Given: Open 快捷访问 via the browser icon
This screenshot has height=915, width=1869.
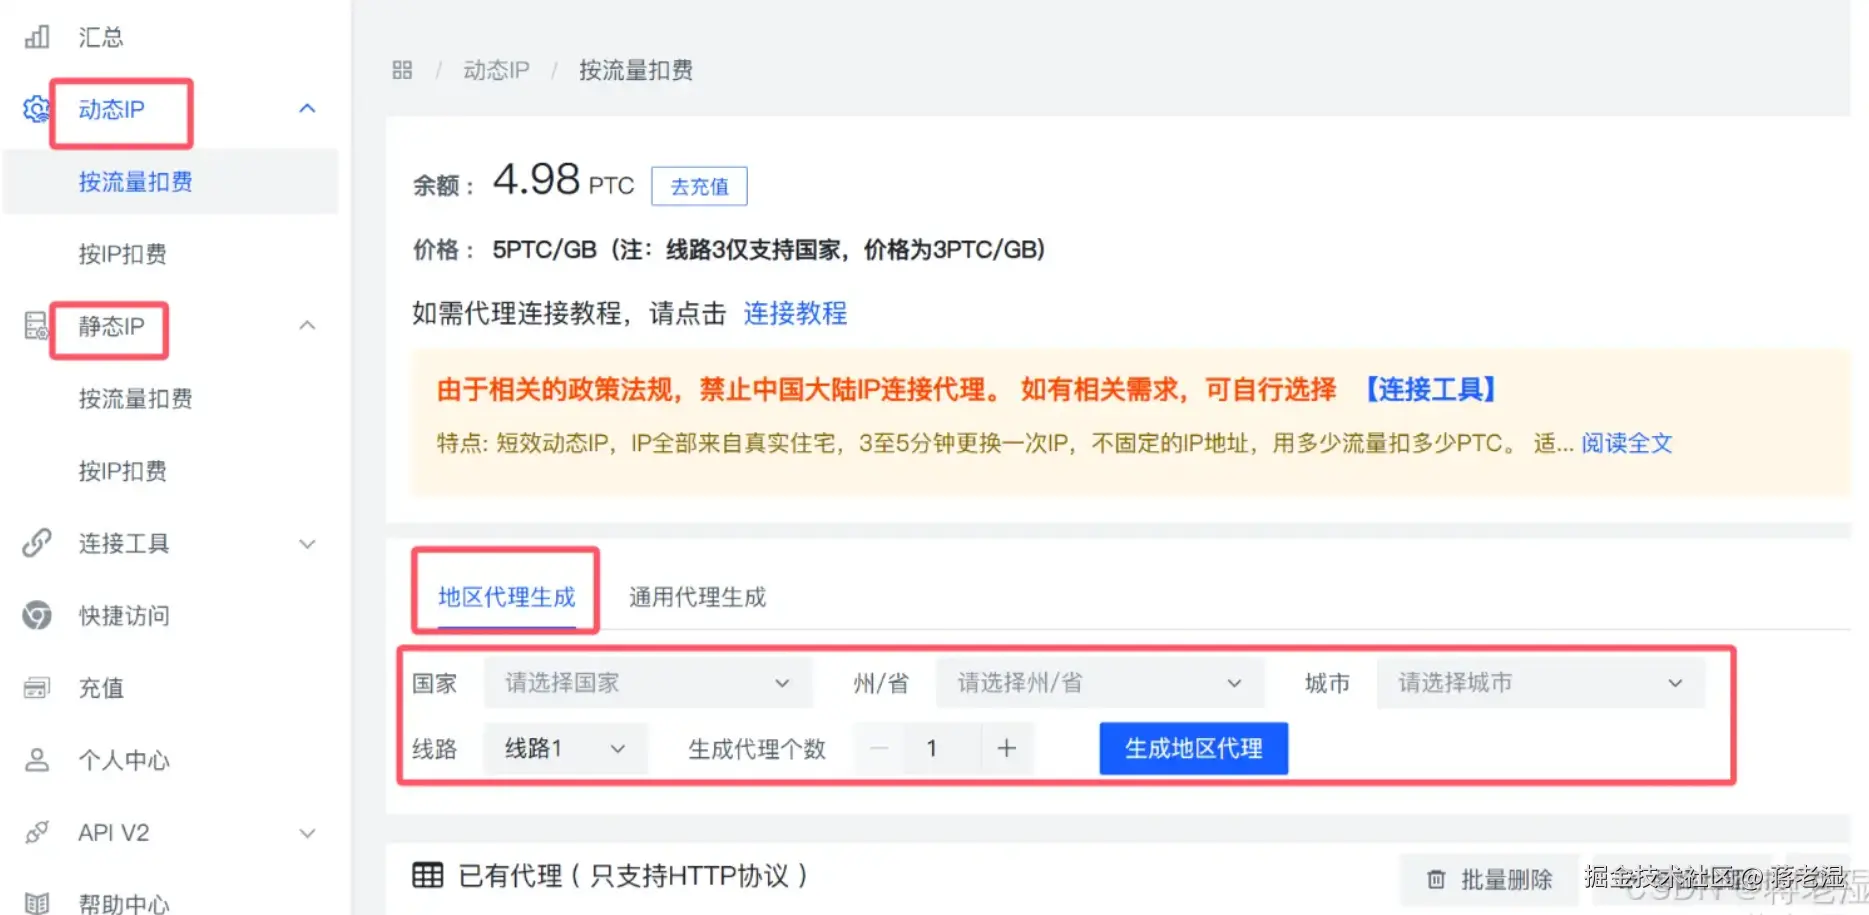Looking at the screenshot, I should tap(37, 615).
